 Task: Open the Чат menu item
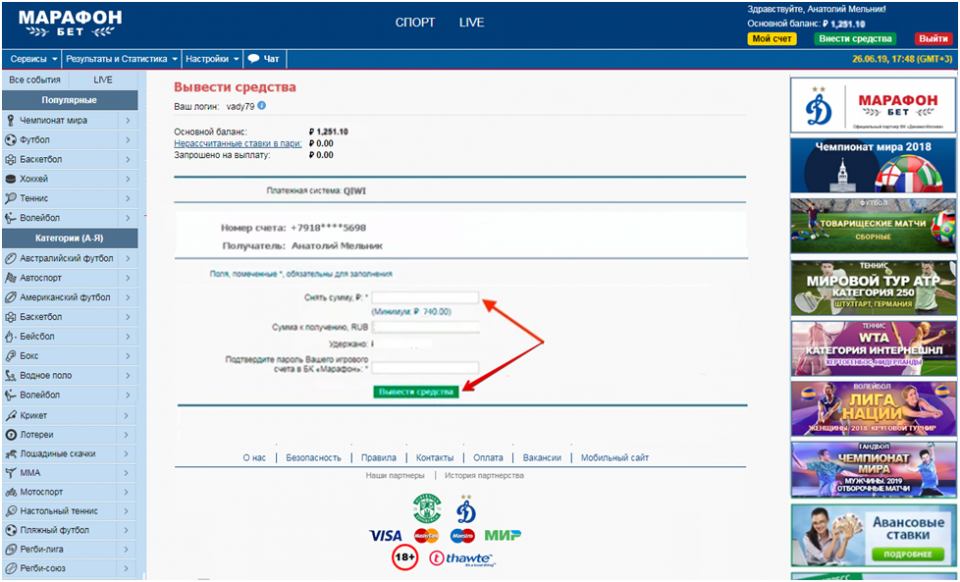pos(264,59)
